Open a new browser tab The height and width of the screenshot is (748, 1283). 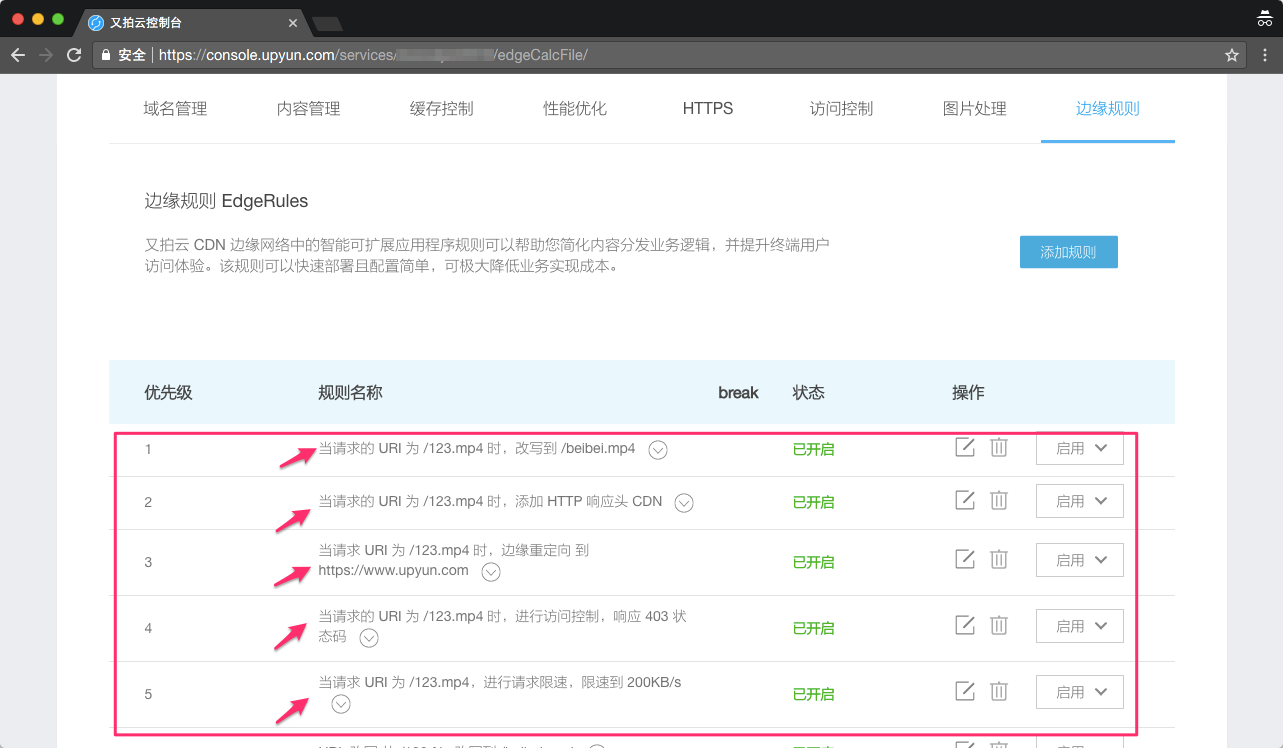pyautogui.click(x=327, y=23)
